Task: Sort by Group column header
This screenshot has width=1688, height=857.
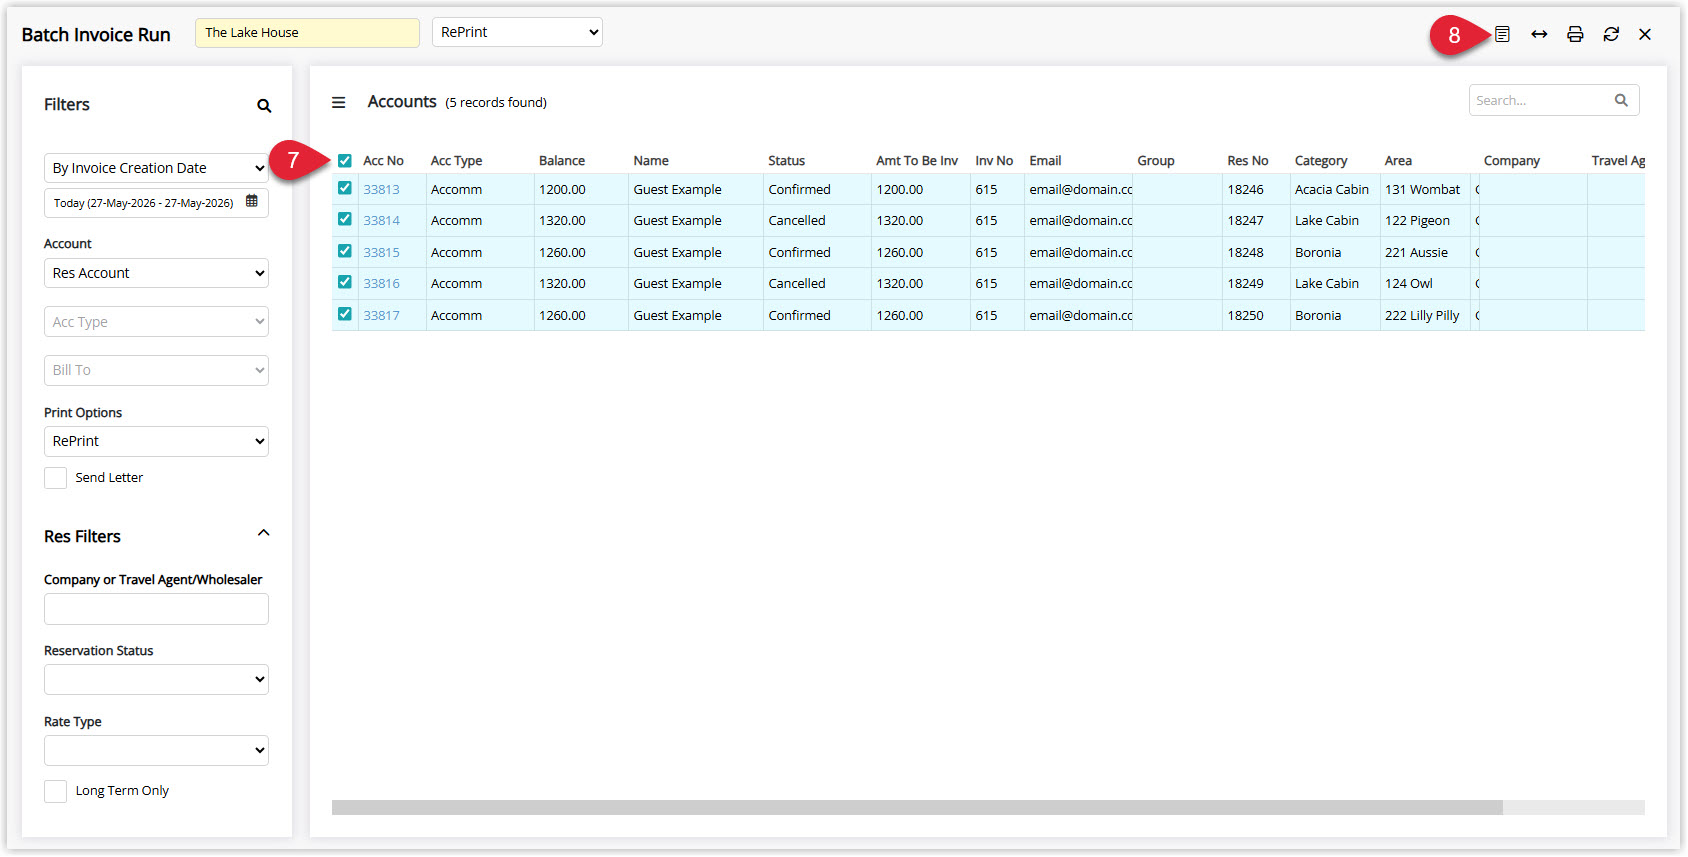Action: click(x=1155, y=160)
